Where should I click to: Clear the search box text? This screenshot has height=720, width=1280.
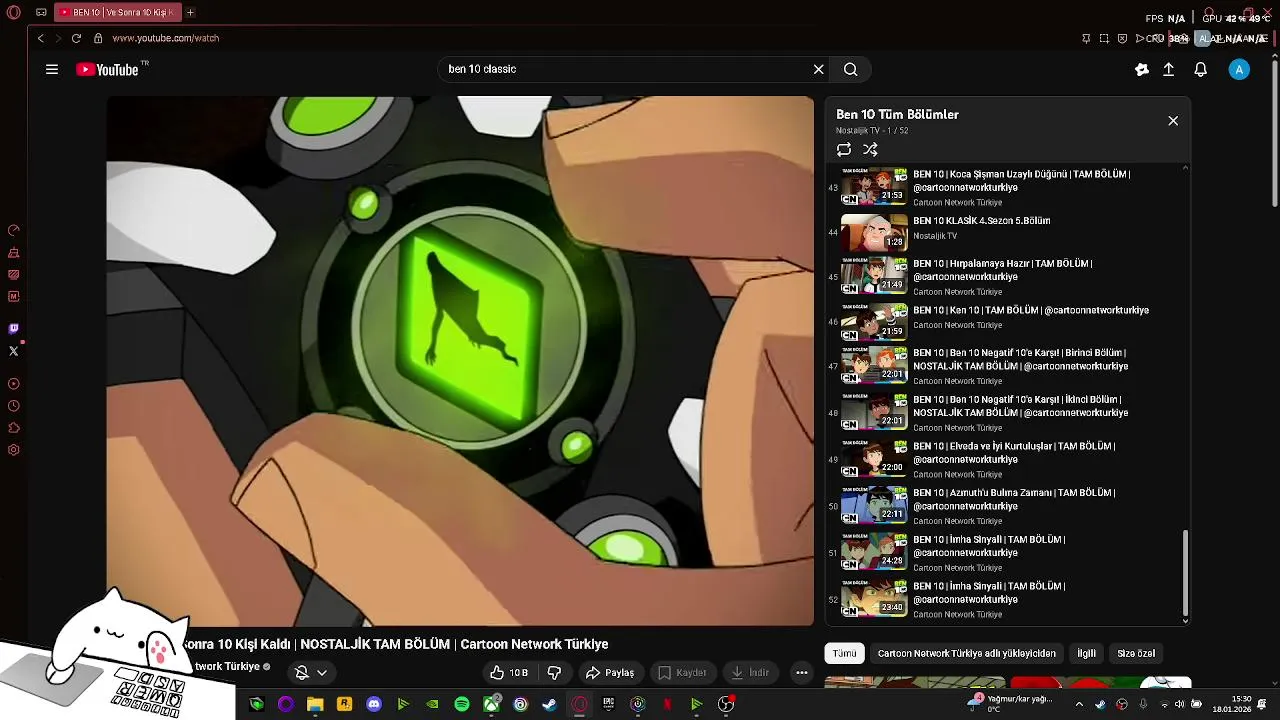point(818,69)
